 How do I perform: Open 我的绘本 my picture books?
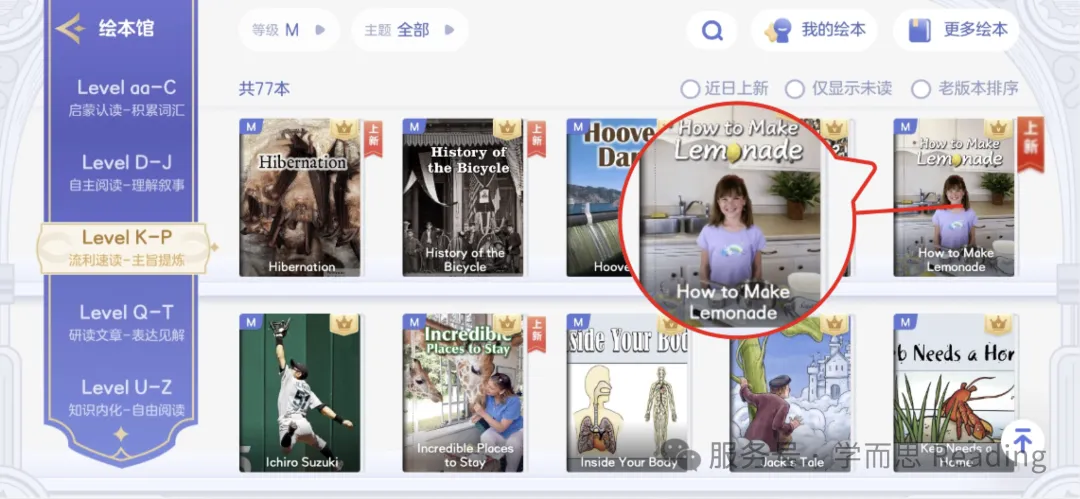(x=814, y=30)
